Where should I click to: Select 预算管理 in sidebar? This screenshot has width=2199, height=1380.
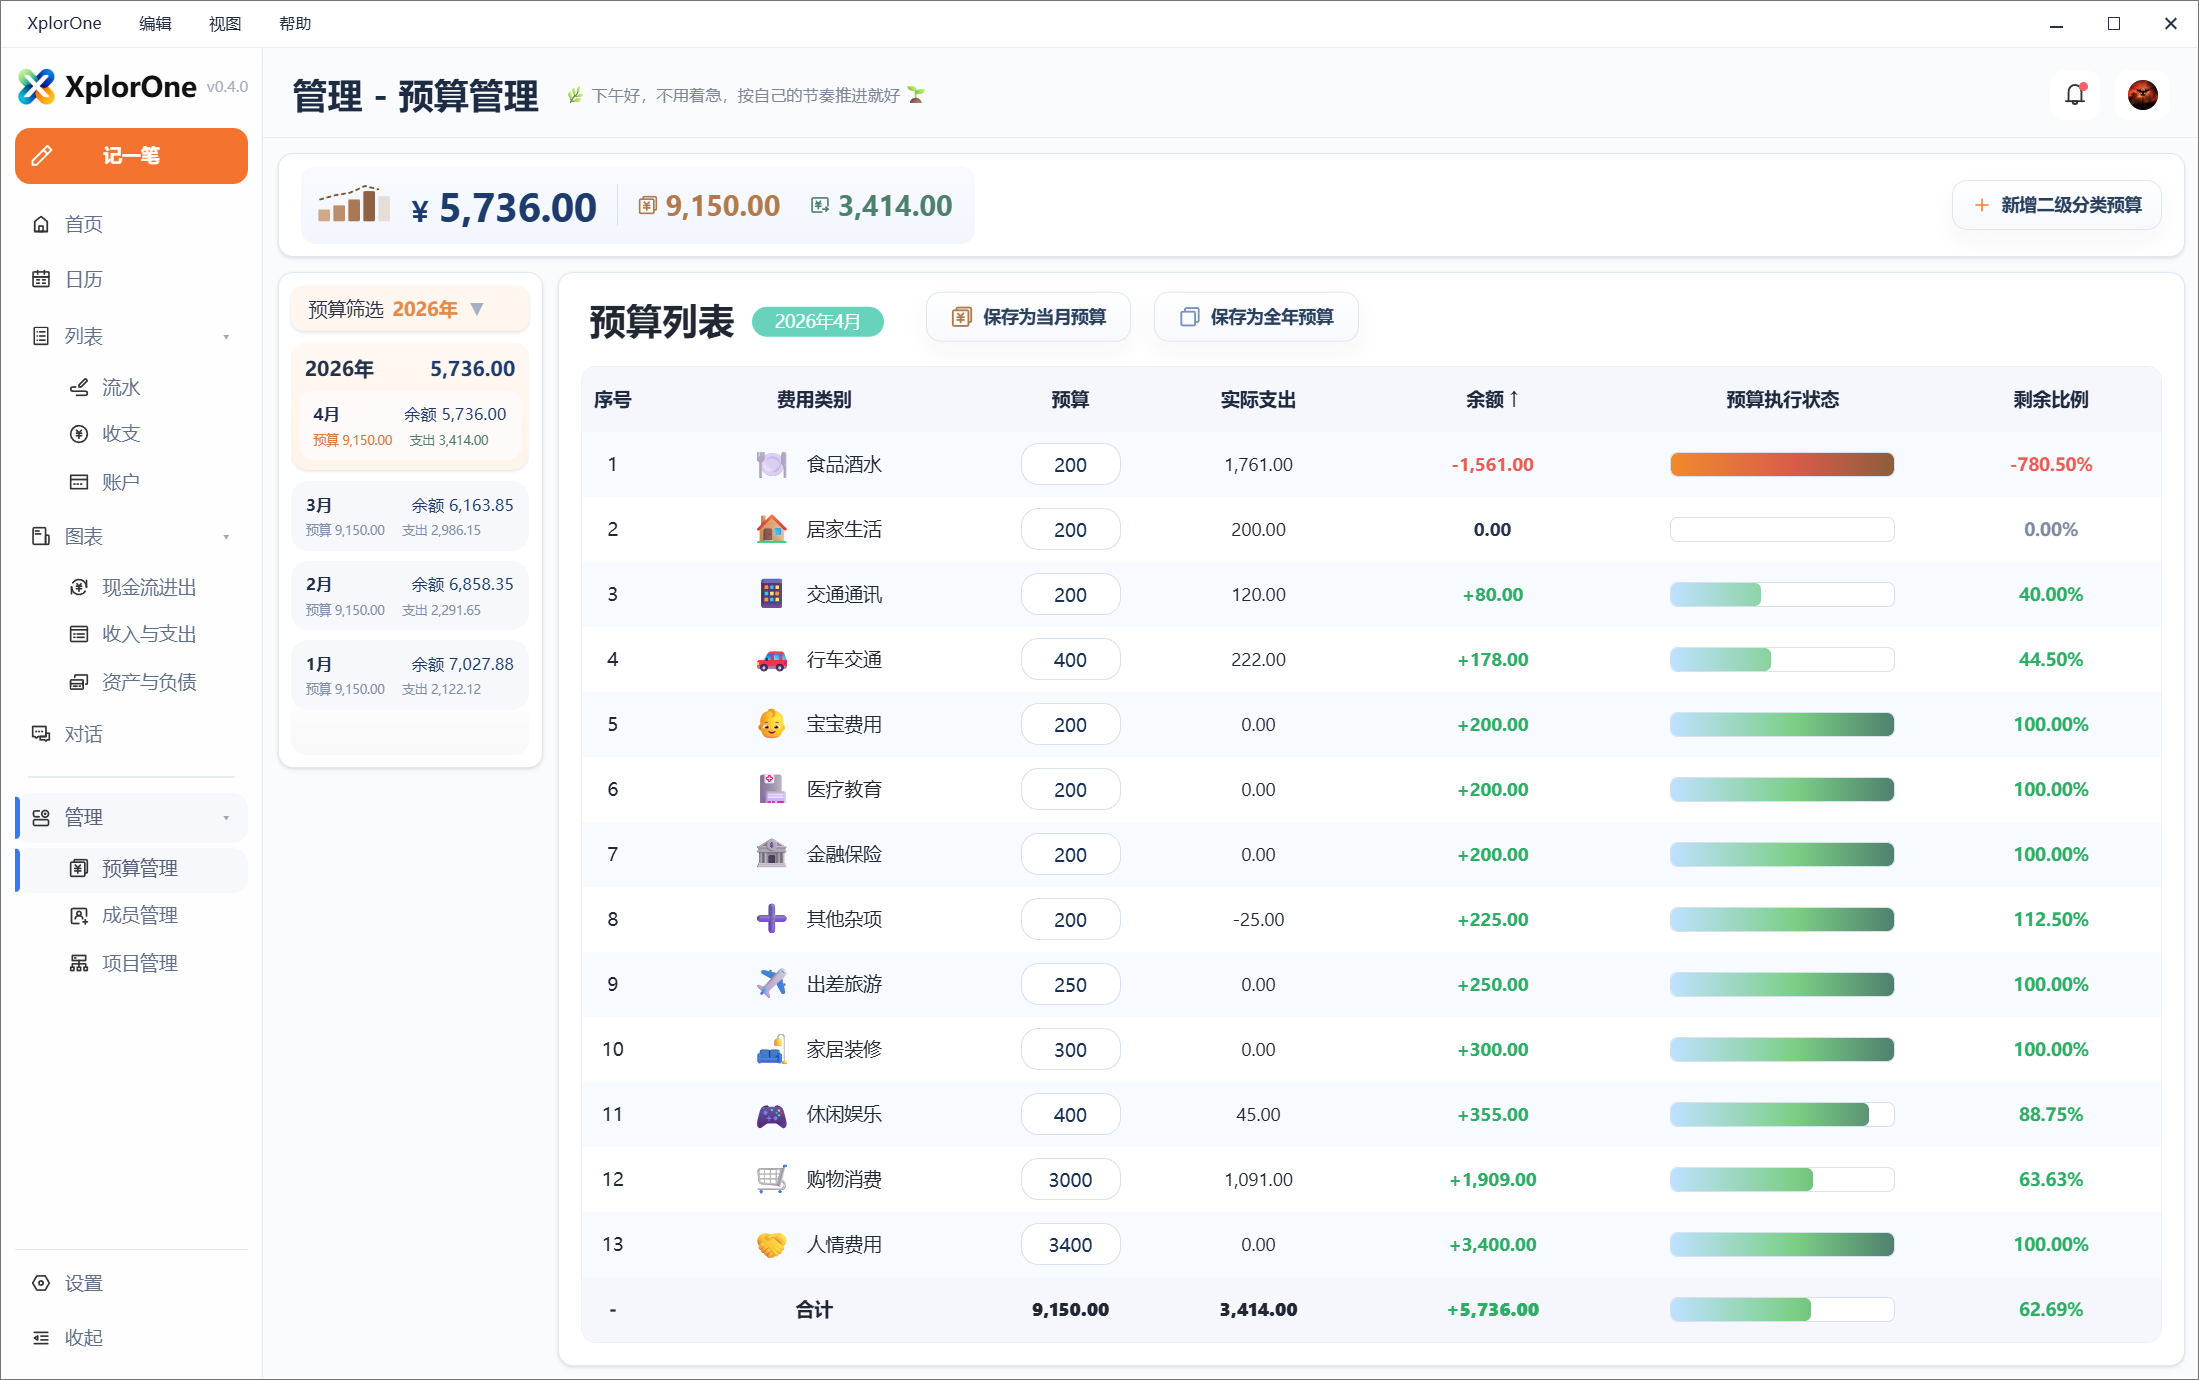click(131, 868)
